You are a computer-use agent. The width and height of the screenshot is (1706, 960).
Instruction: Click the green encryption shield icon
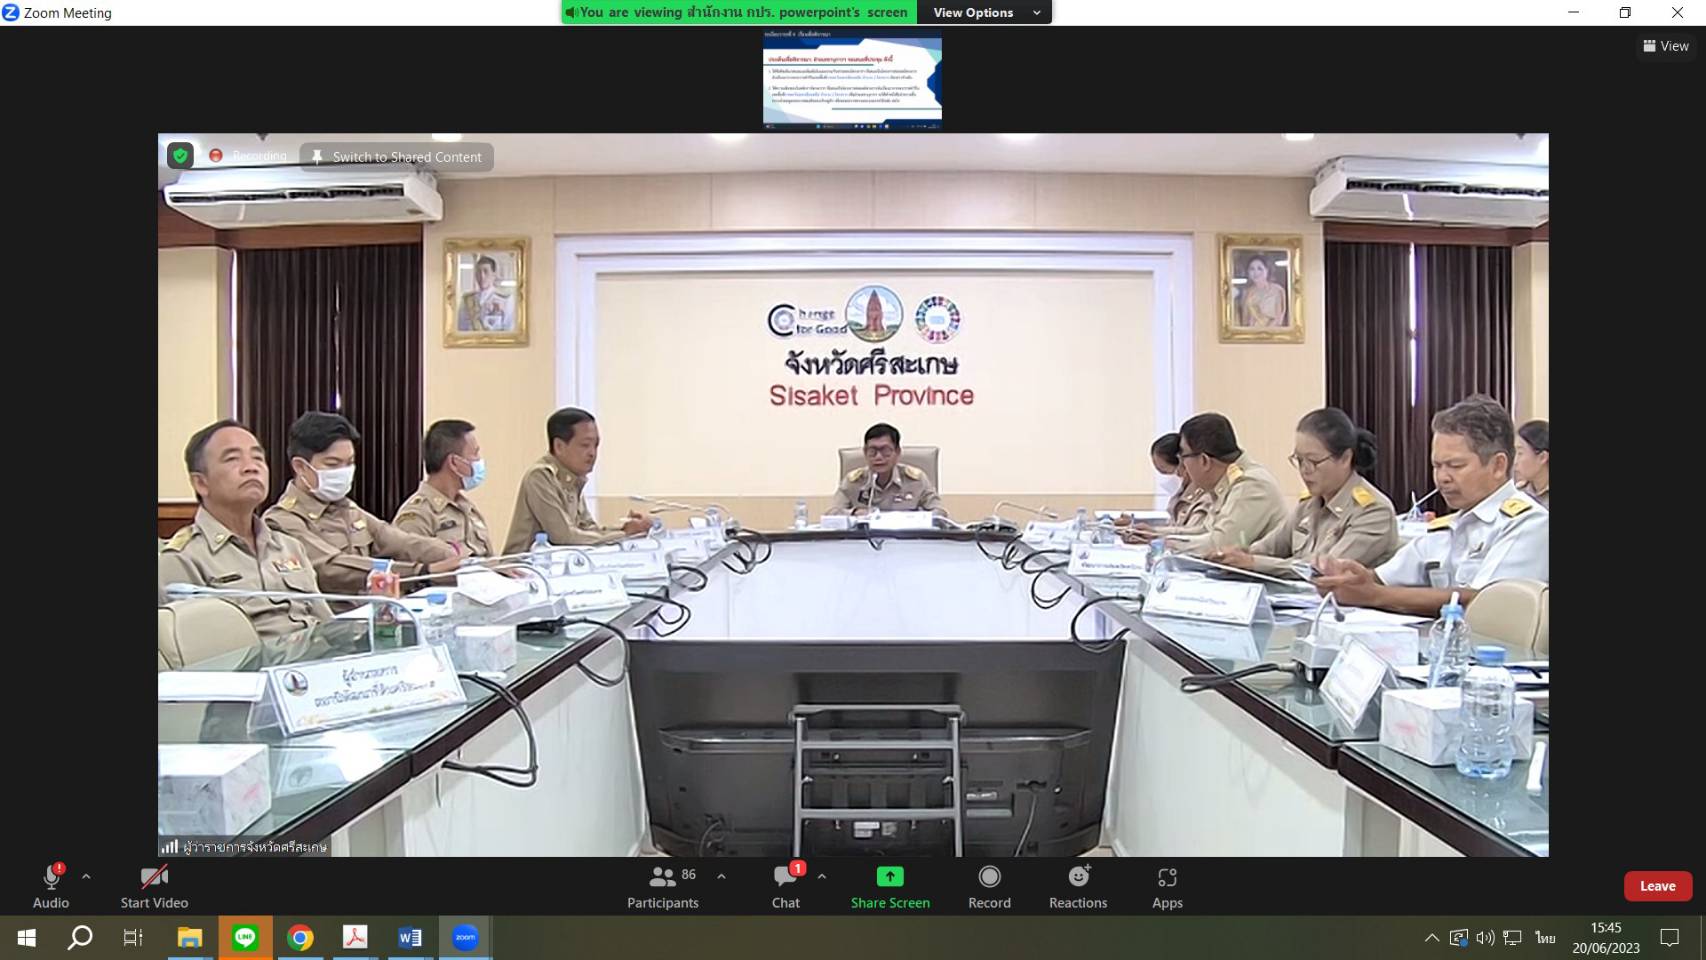180,156
